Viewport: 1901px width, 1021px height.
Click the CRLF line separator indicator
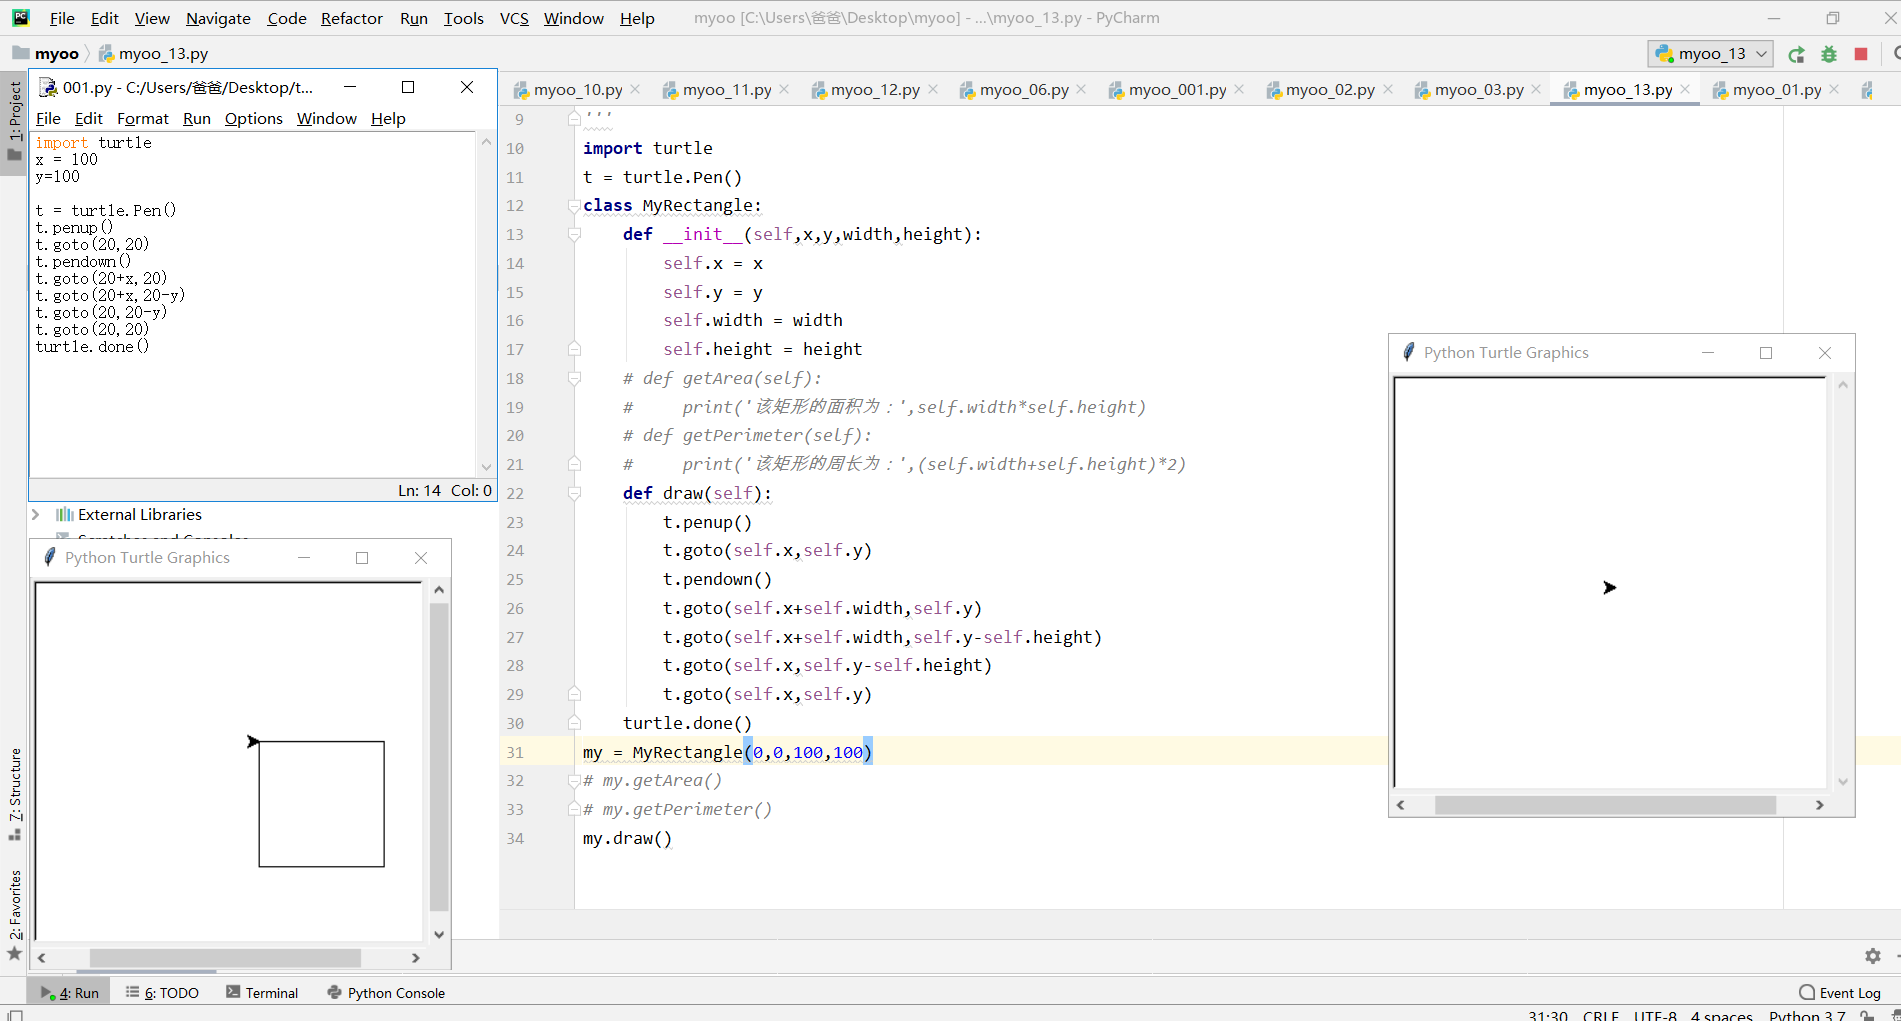pos(1600,1015)
